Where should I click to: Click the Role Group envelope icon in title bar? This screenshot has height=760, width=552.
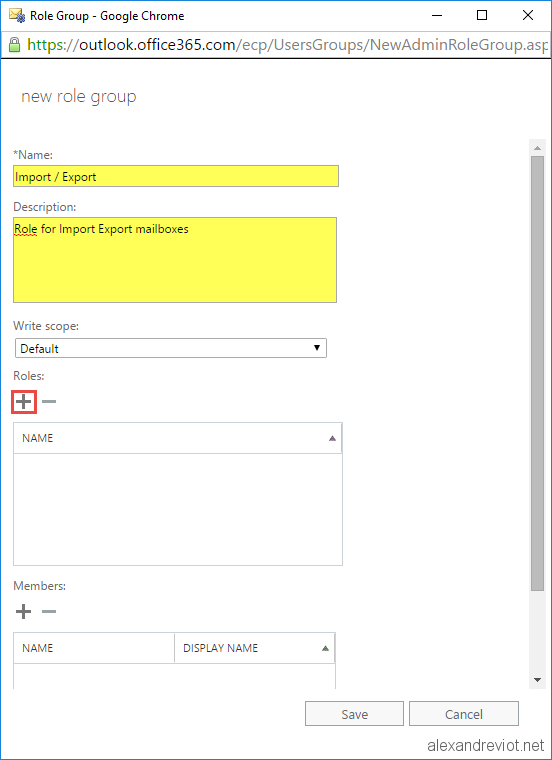17,16
